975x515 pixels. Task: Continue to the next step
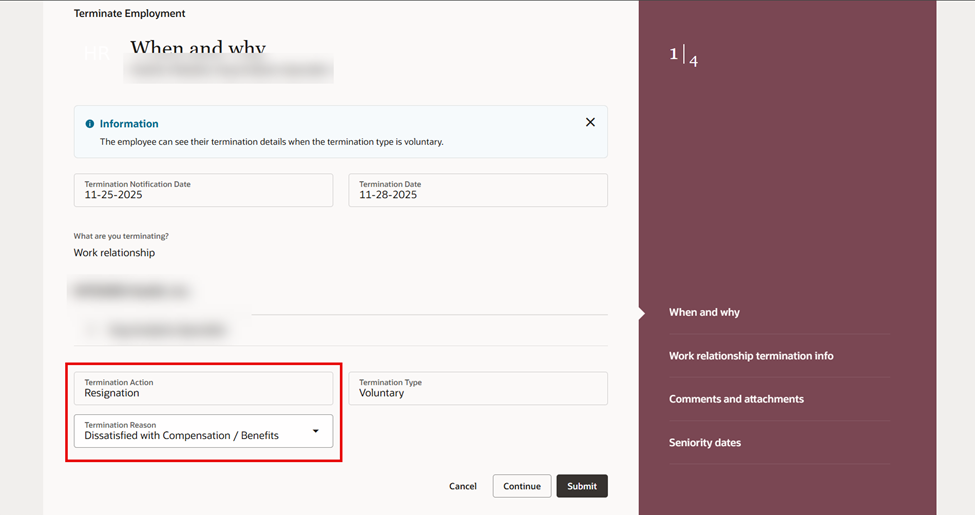pyautogui.click(x=522, y=486)
